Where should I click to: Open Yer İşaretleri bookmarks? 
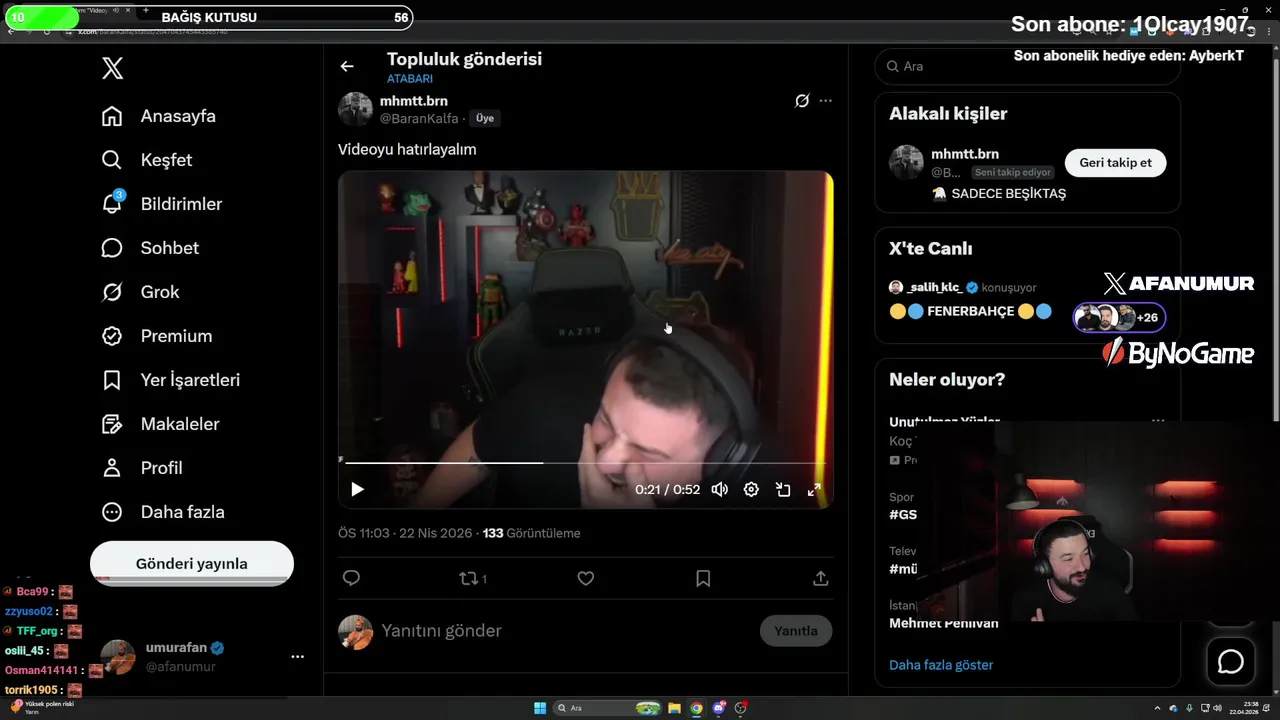click(171, 380)
